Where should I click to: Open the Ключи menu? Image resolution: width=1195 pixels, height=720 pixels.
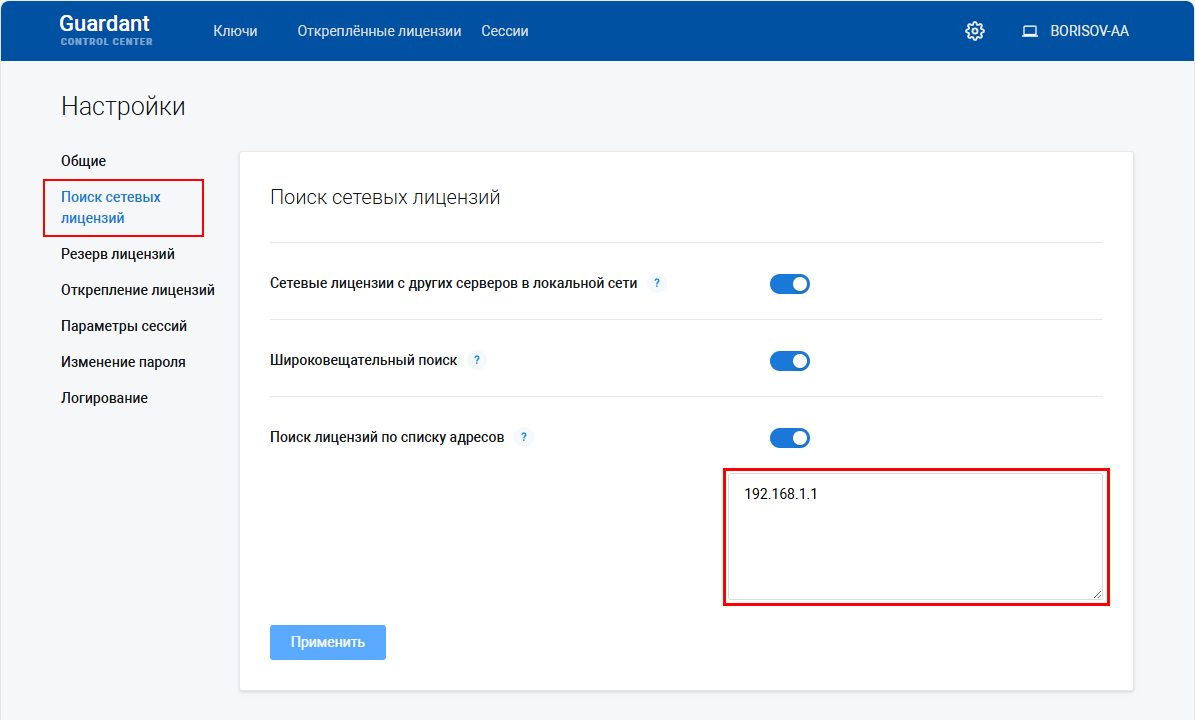(x=234, y=30)
